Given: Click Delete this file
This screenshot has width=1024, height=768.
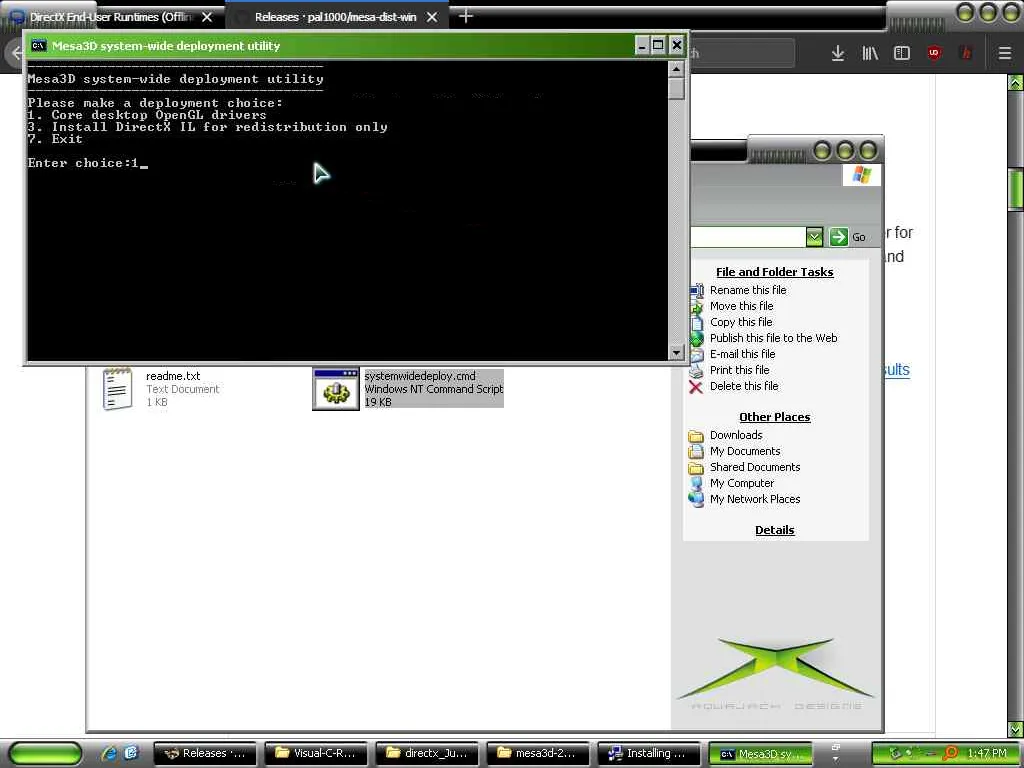Looking at the screenshot, I should [744, 386].
